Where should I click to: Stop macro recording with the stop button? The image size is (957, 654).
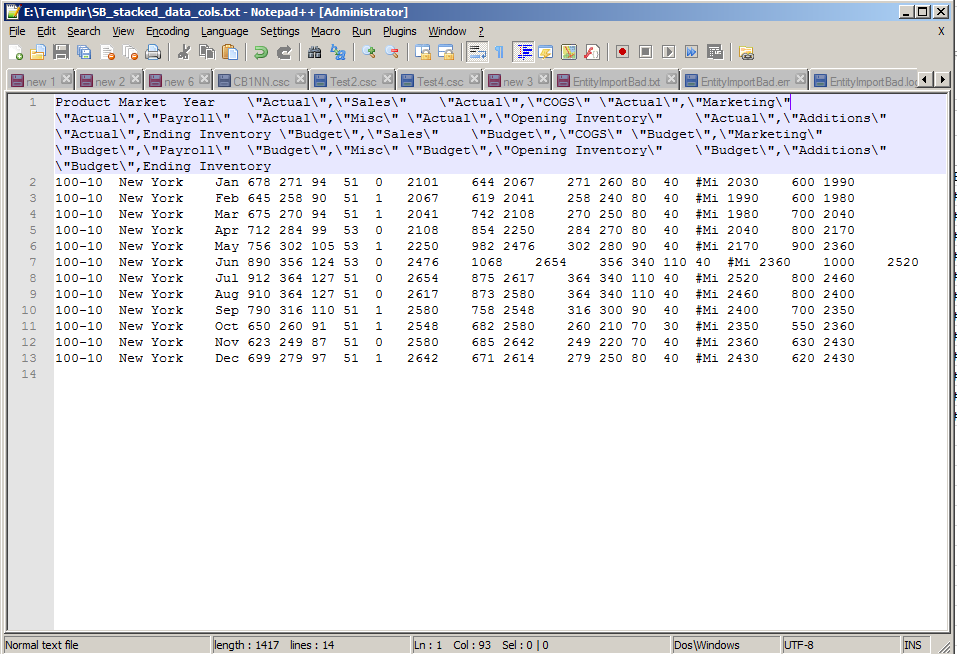click(x=646, y=53)
